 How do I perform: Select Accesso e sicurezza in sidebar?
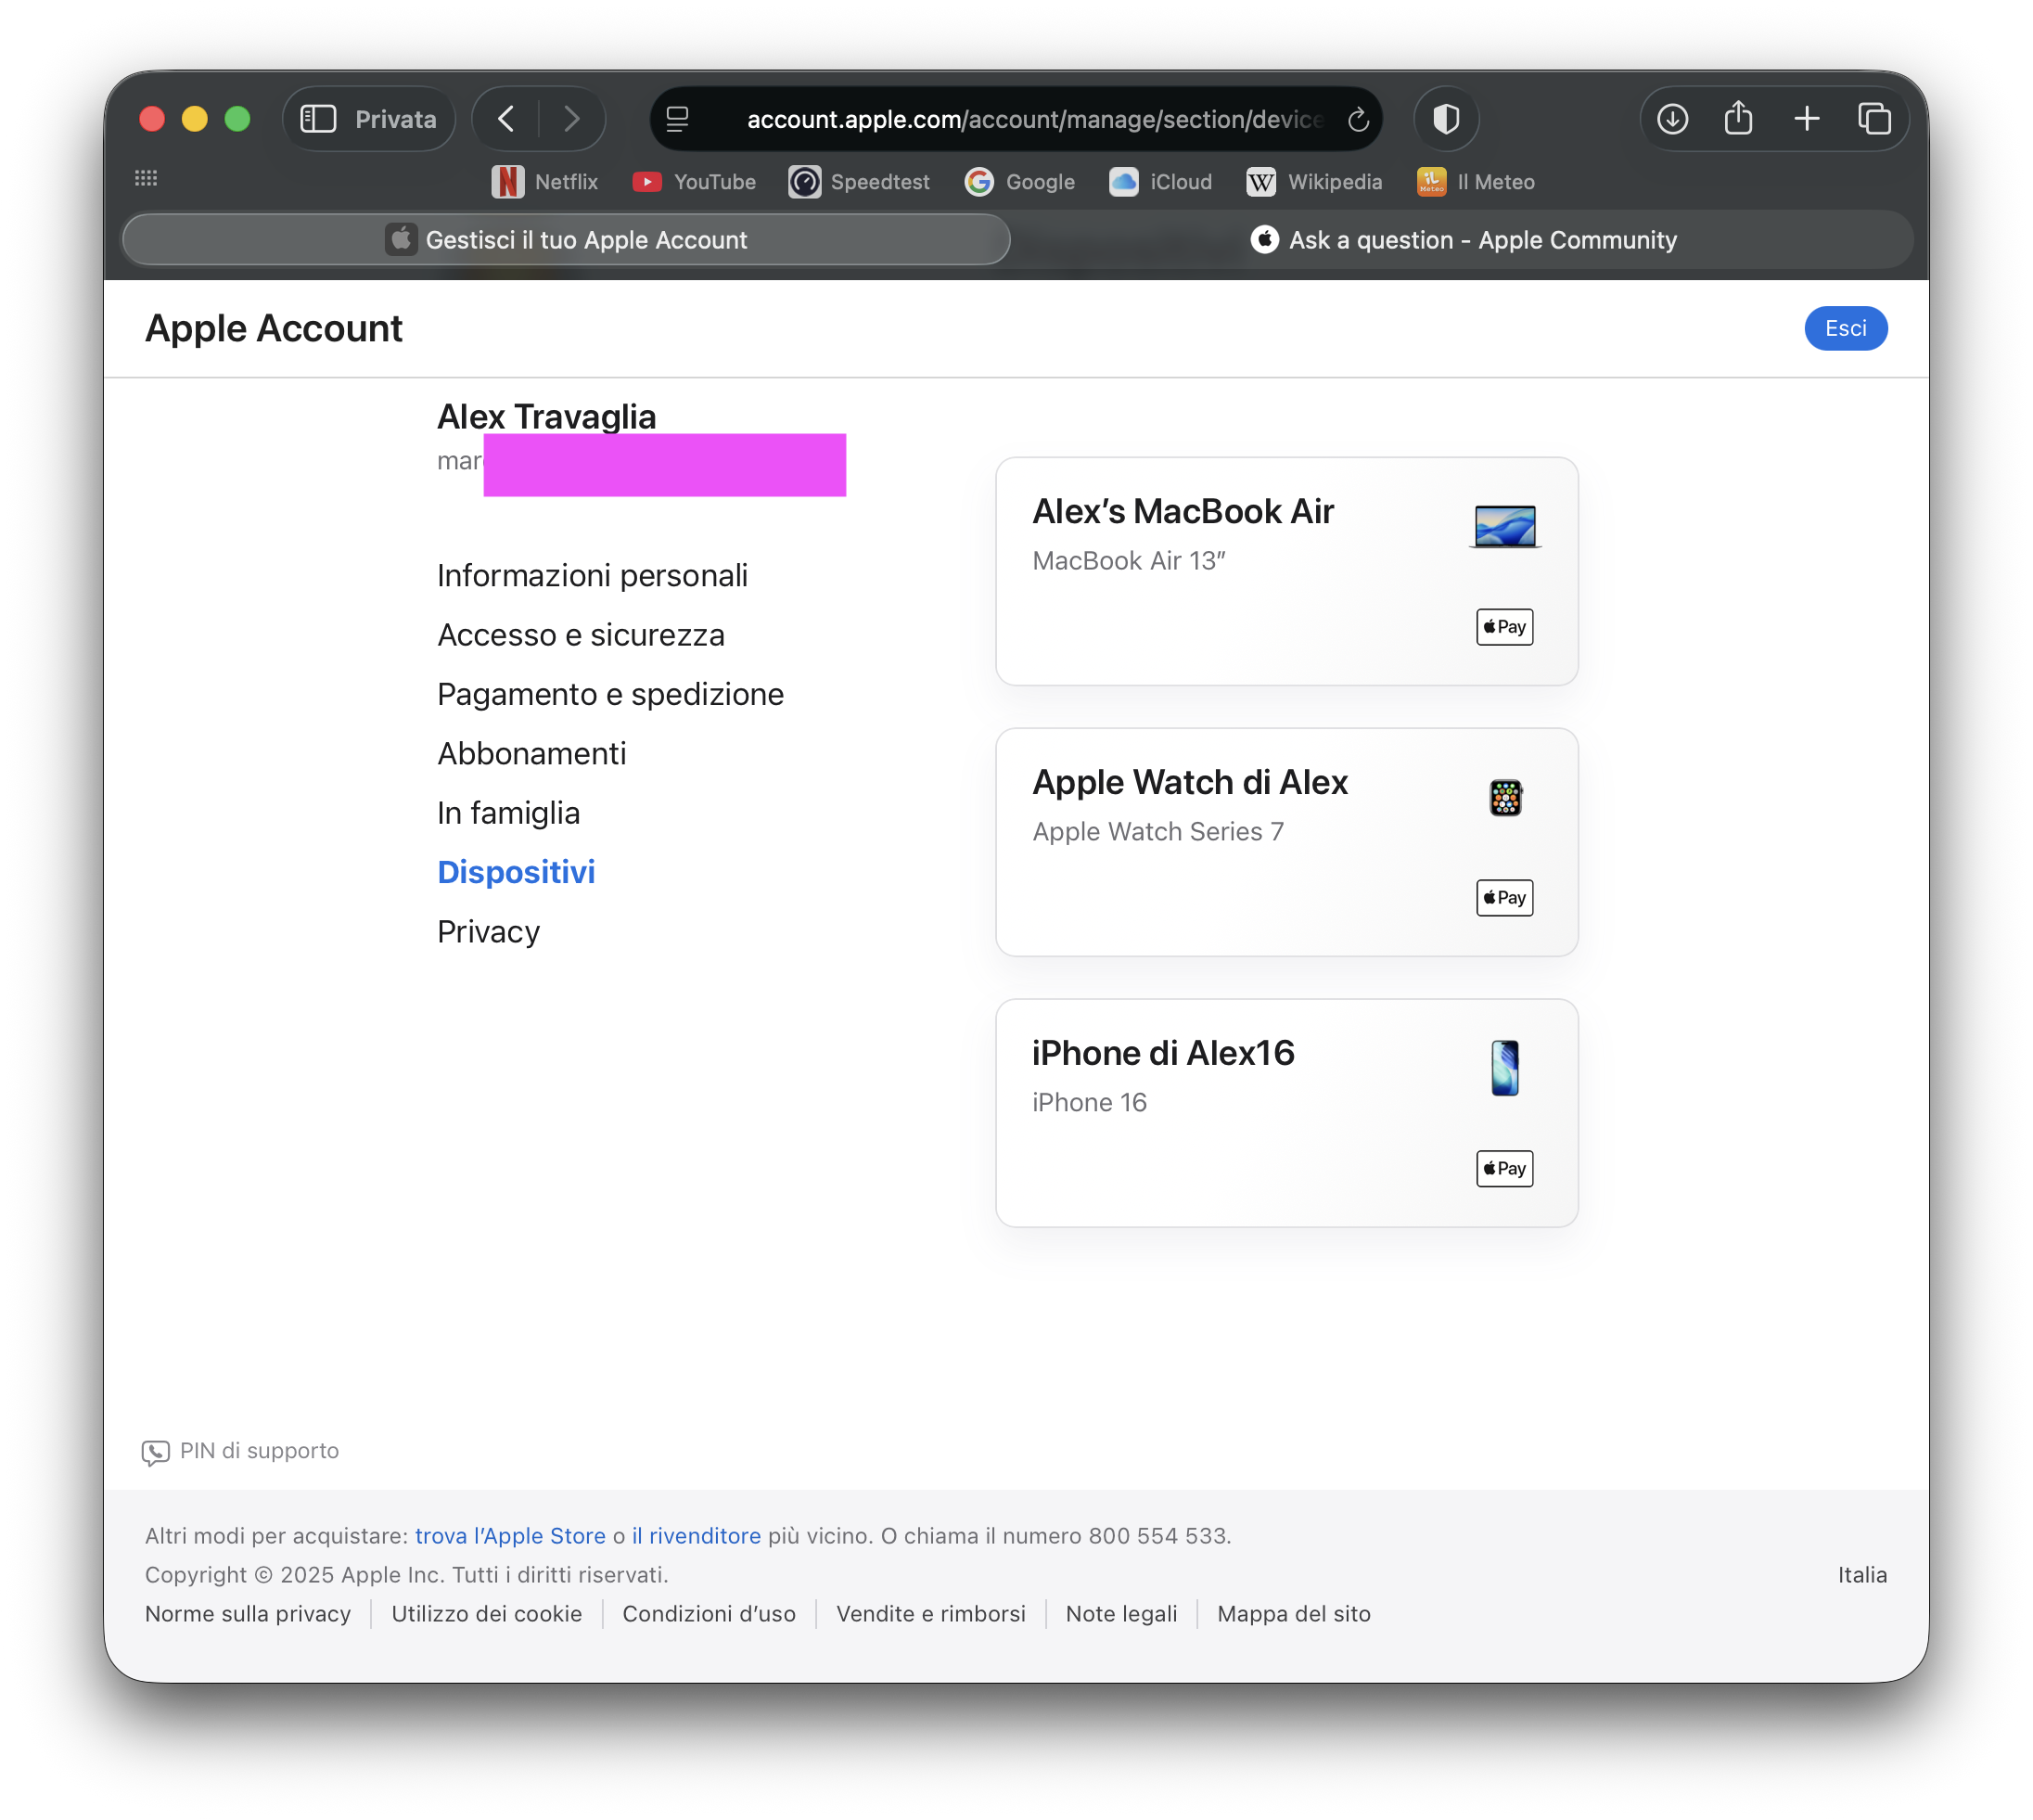coord(580,635)
